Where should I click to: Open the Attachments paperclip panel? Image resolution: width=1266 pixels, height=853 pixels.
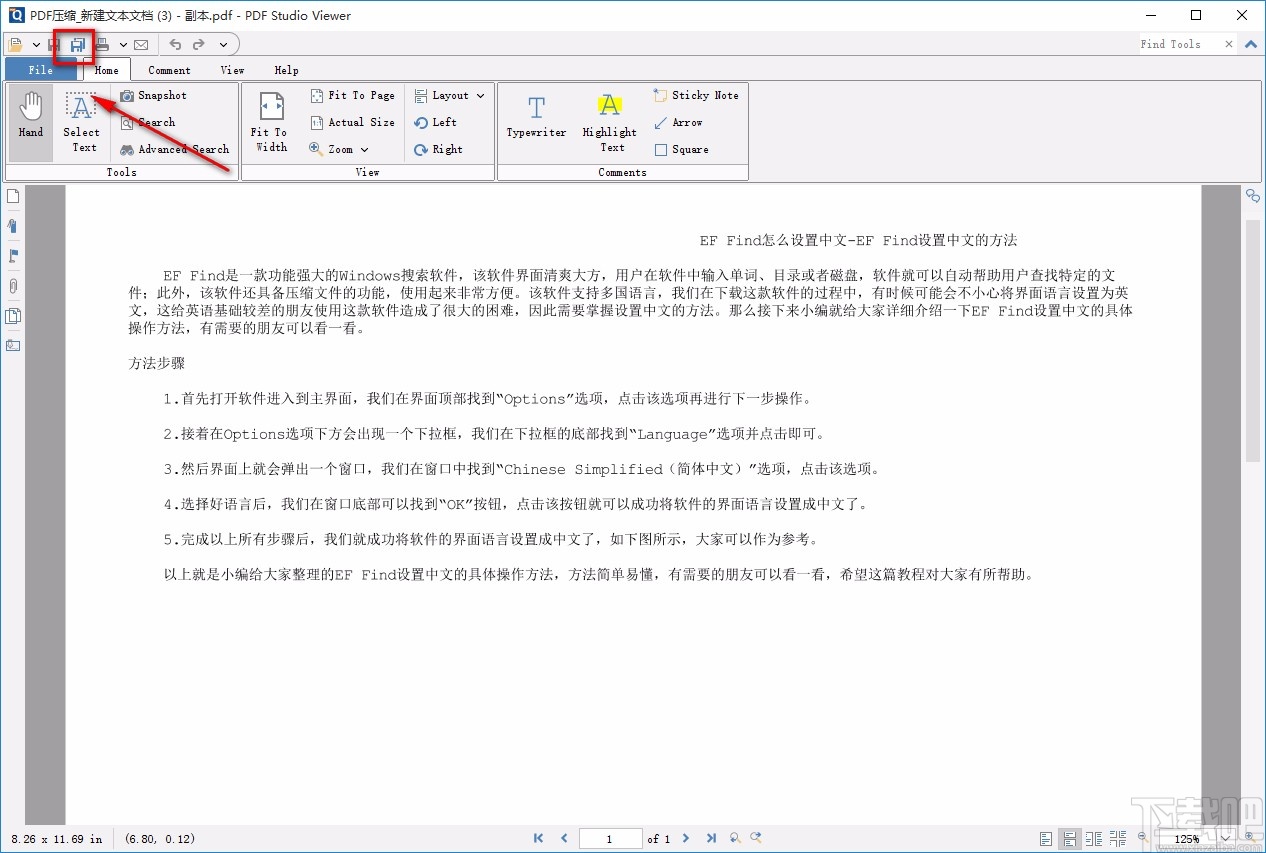[x=13, y=286]
